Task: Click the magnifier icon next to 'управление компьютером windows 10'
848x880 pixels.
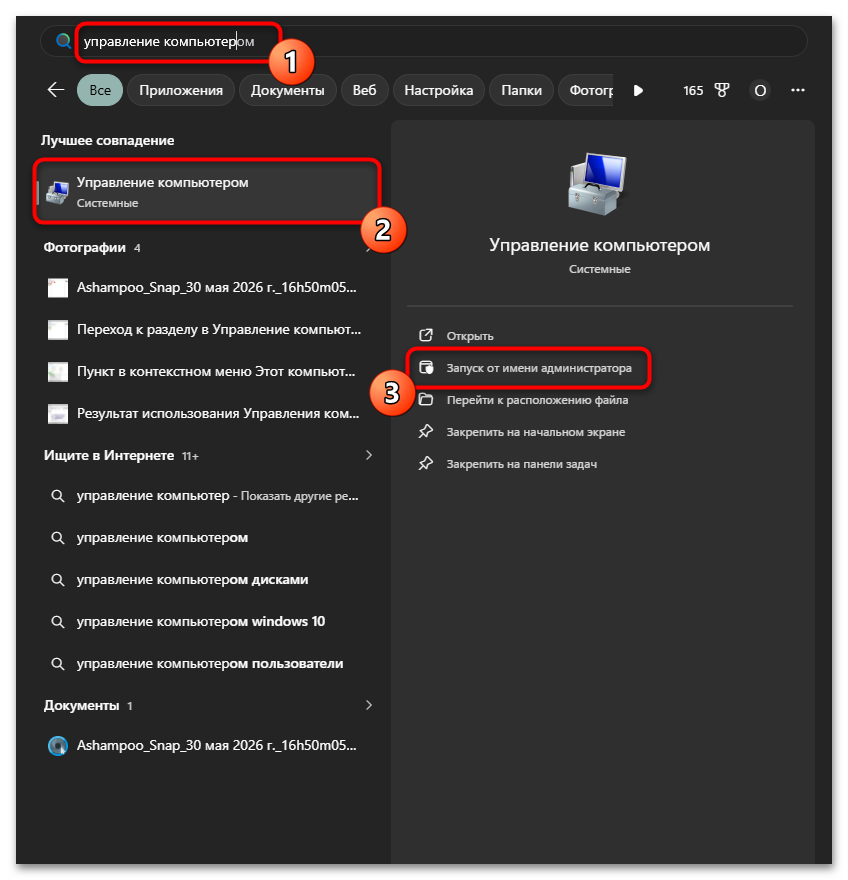Action: tap(58, 621)
